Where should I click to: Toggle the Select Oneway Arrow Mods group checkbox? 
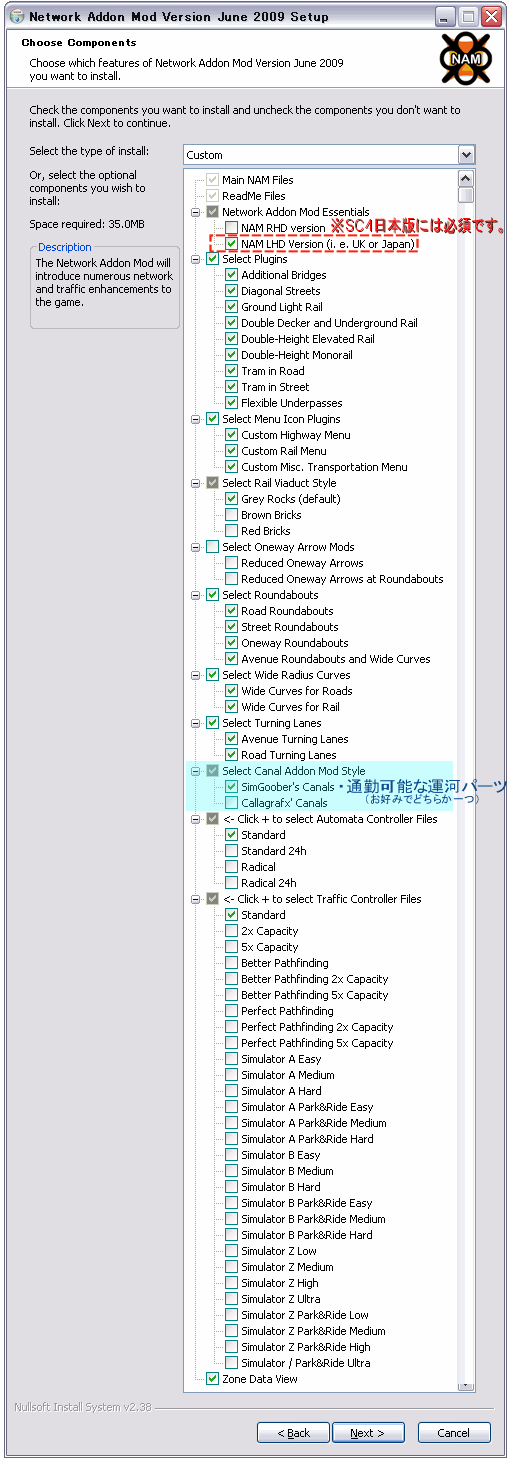click(x=212, y=547)
